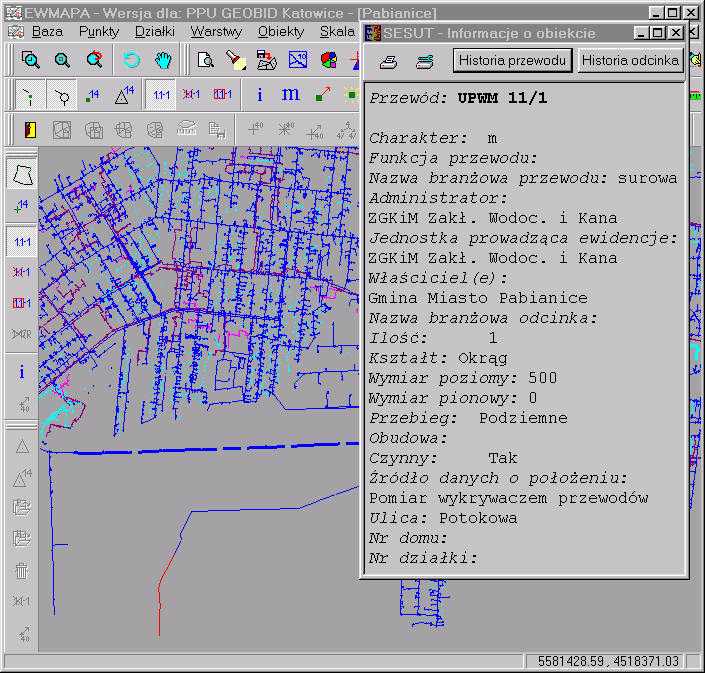The width and height of the screenshot is (705, 673).
Task: Click the blue 'i' info icon in the top toolbar
Action: pyautogui.click(x=260, y=95)
